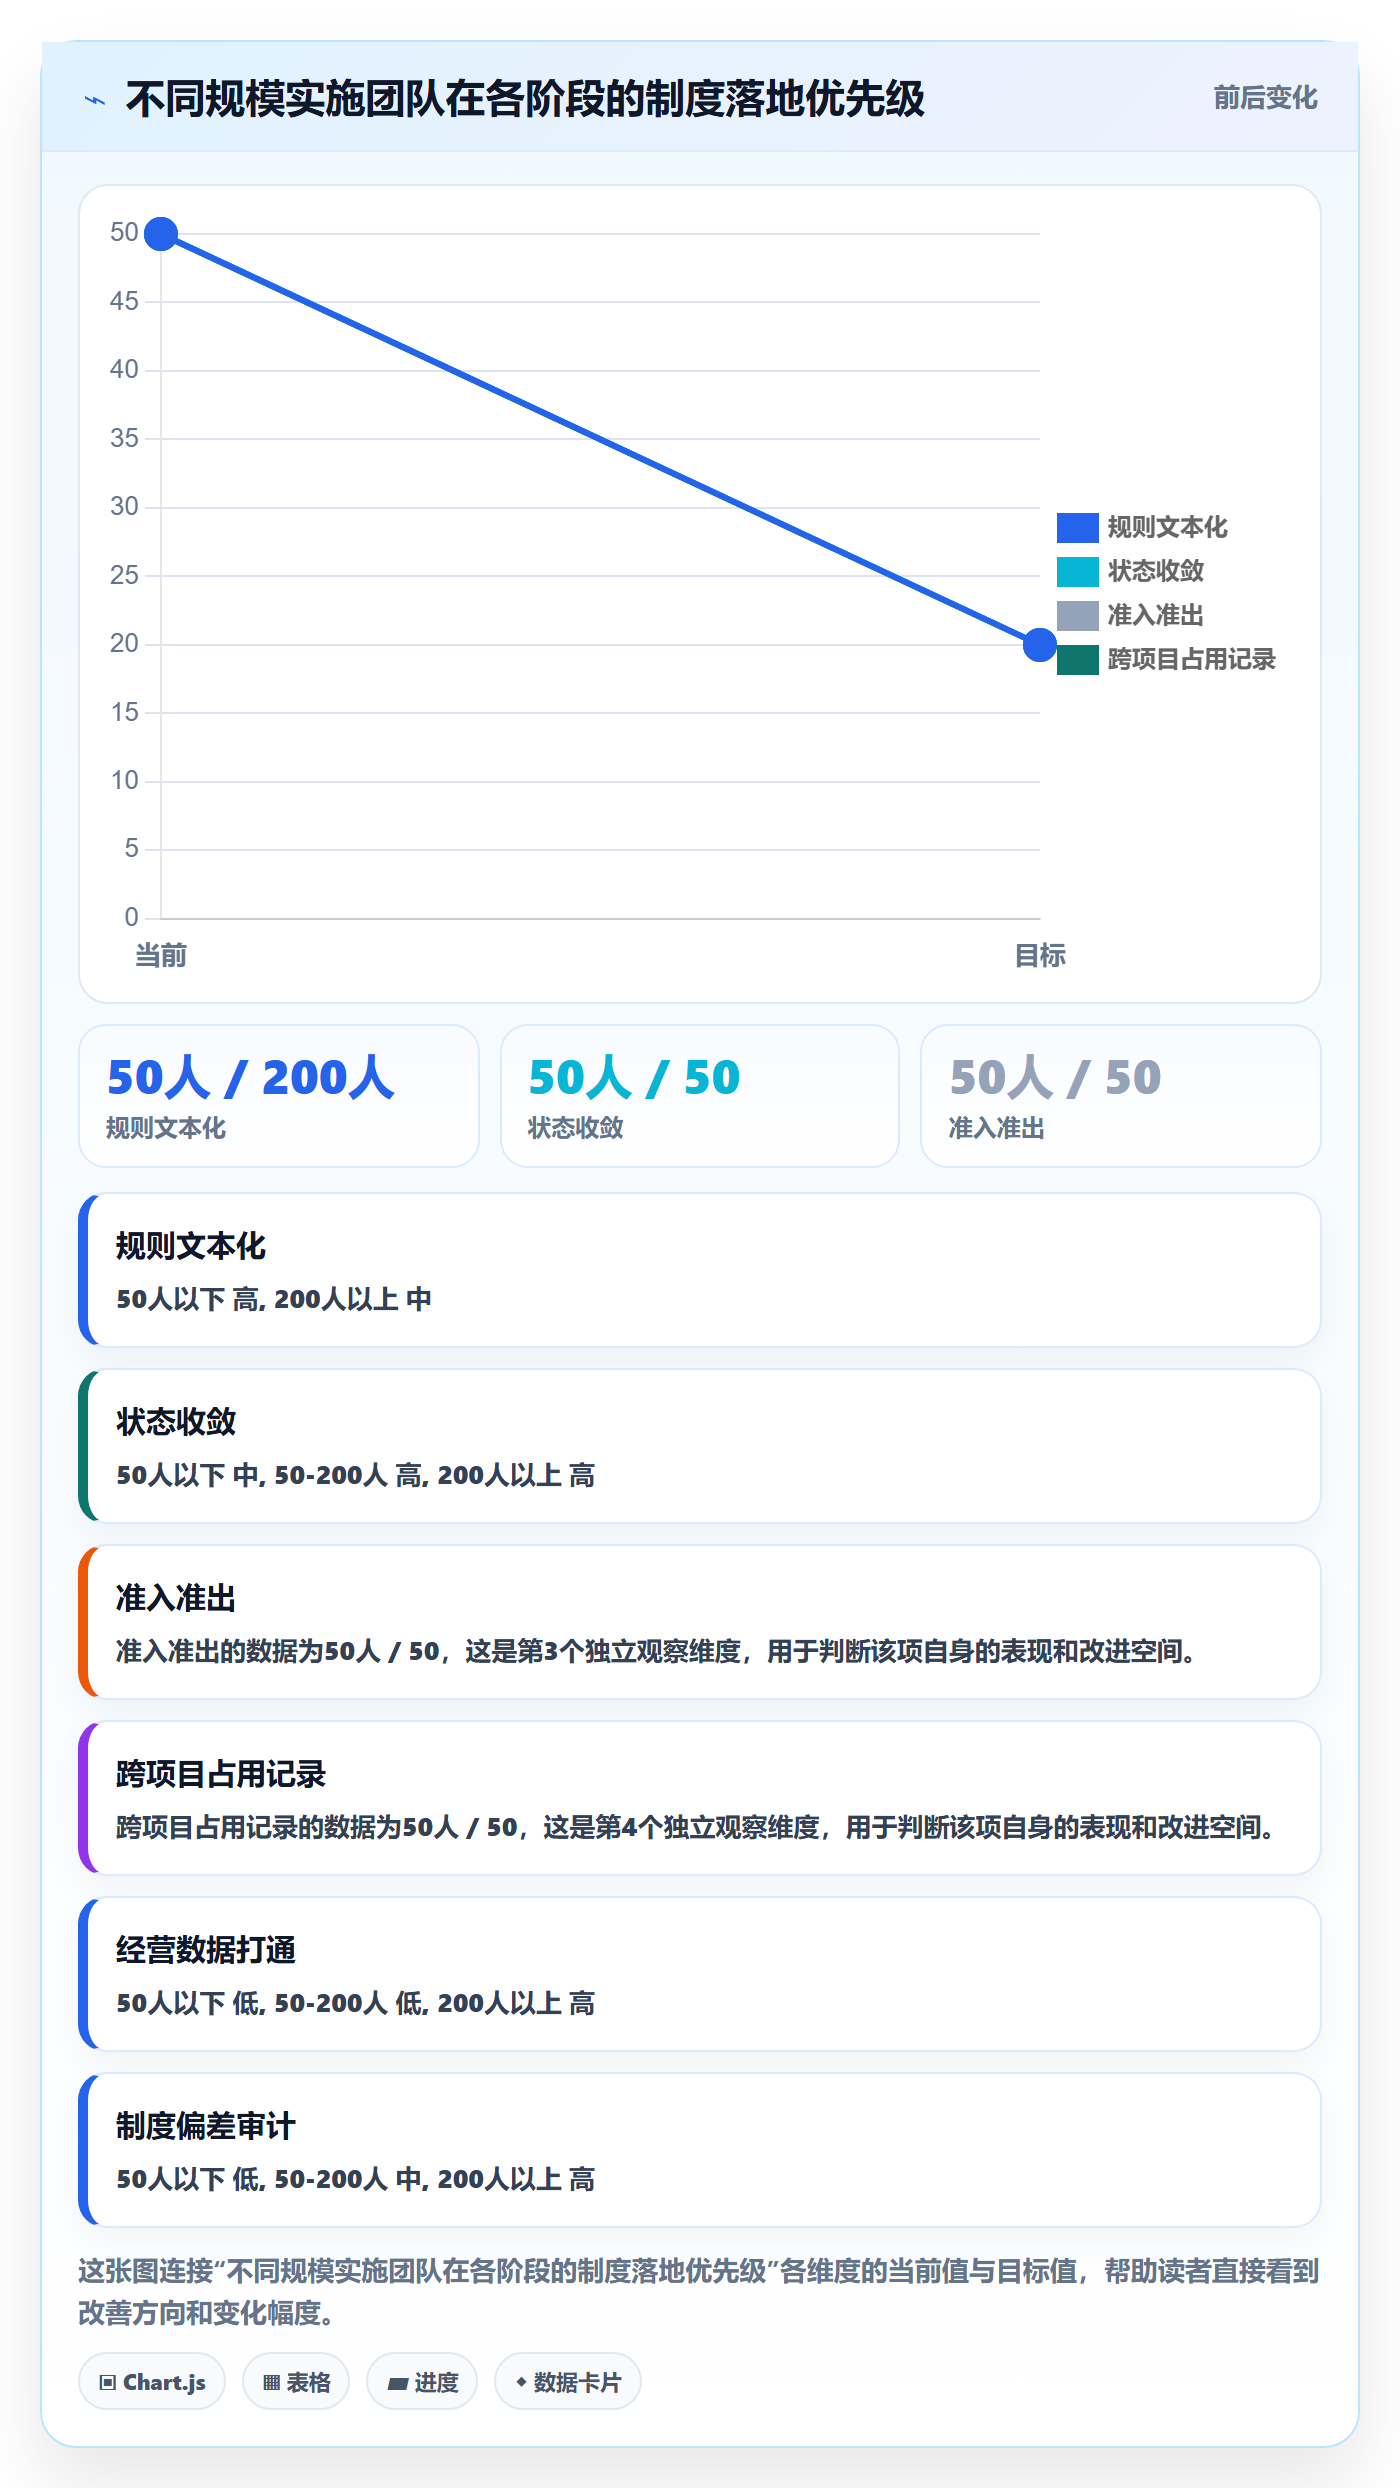This screenshot has width=1400, height=2488.
Task: Click the 目标 data point at 20
Action: click(1040, 645)
